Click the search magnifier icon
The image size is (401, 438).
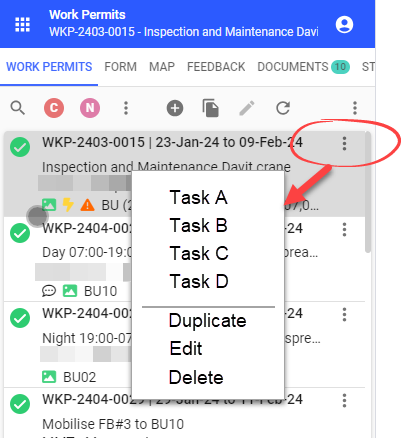[x=18, y=108]
